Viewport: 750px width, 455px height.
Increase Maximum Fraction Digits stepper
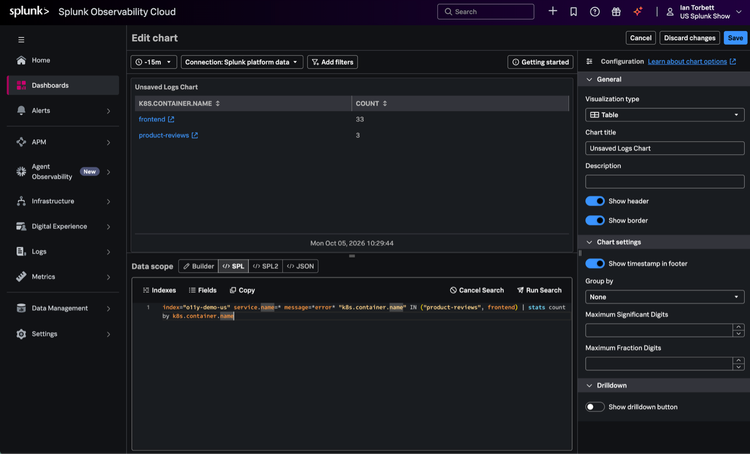tap(739, 360)
